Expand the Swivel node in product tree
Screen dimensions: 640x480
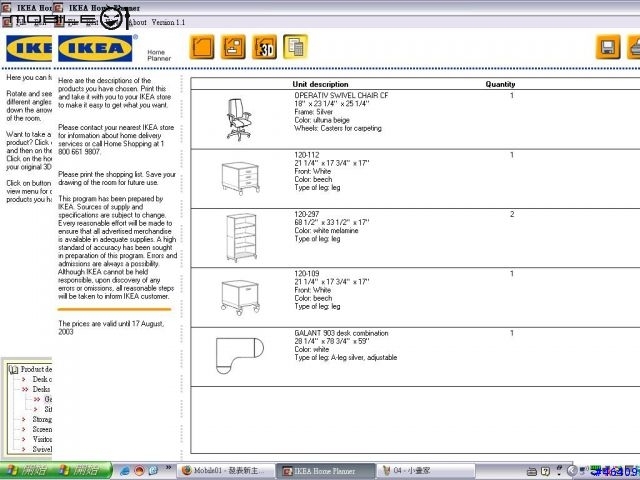coord(24,449)
